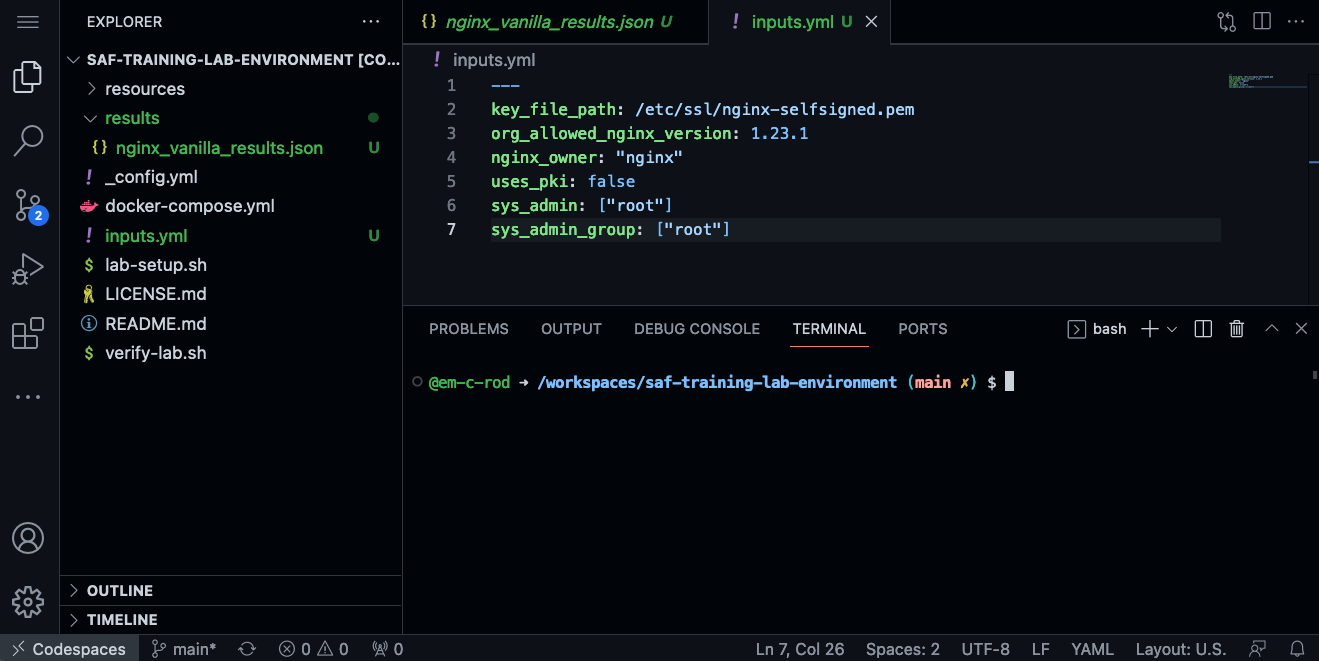Kill the terminal using the trash icon
1319x661 pixels.
click(1236, 328)
